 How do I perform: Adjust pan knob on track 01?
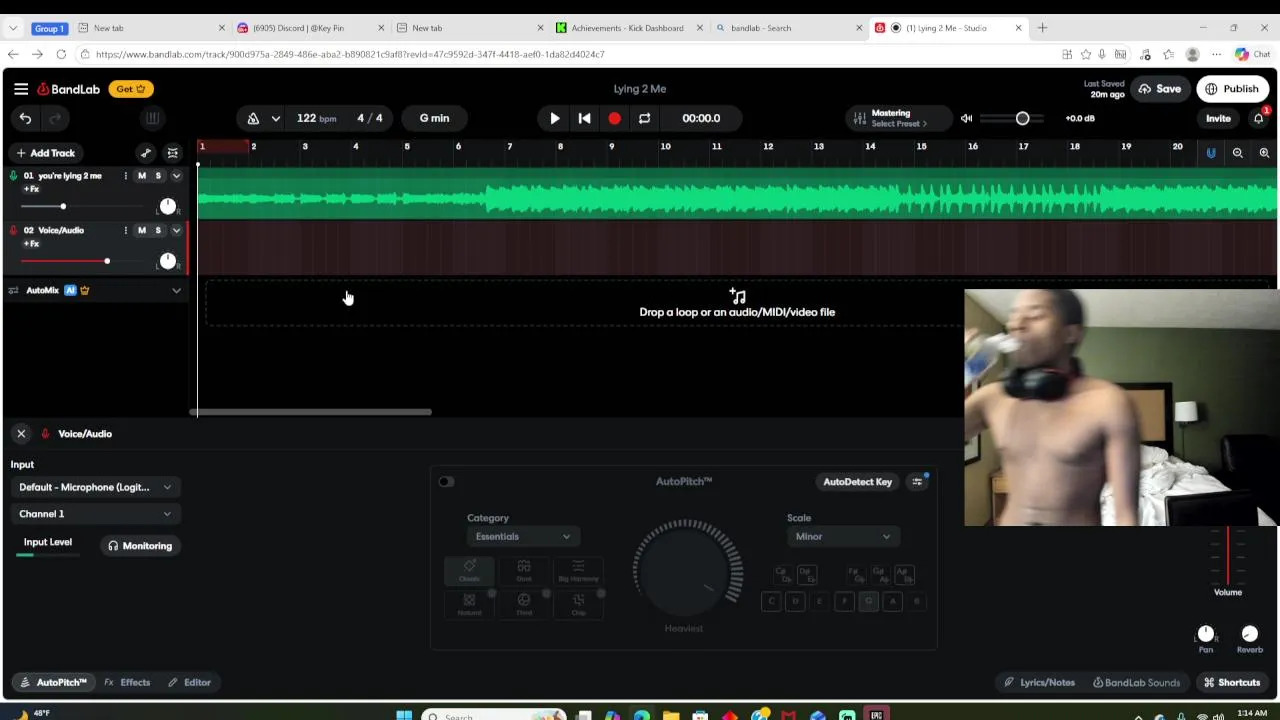[x=167, y=207]
